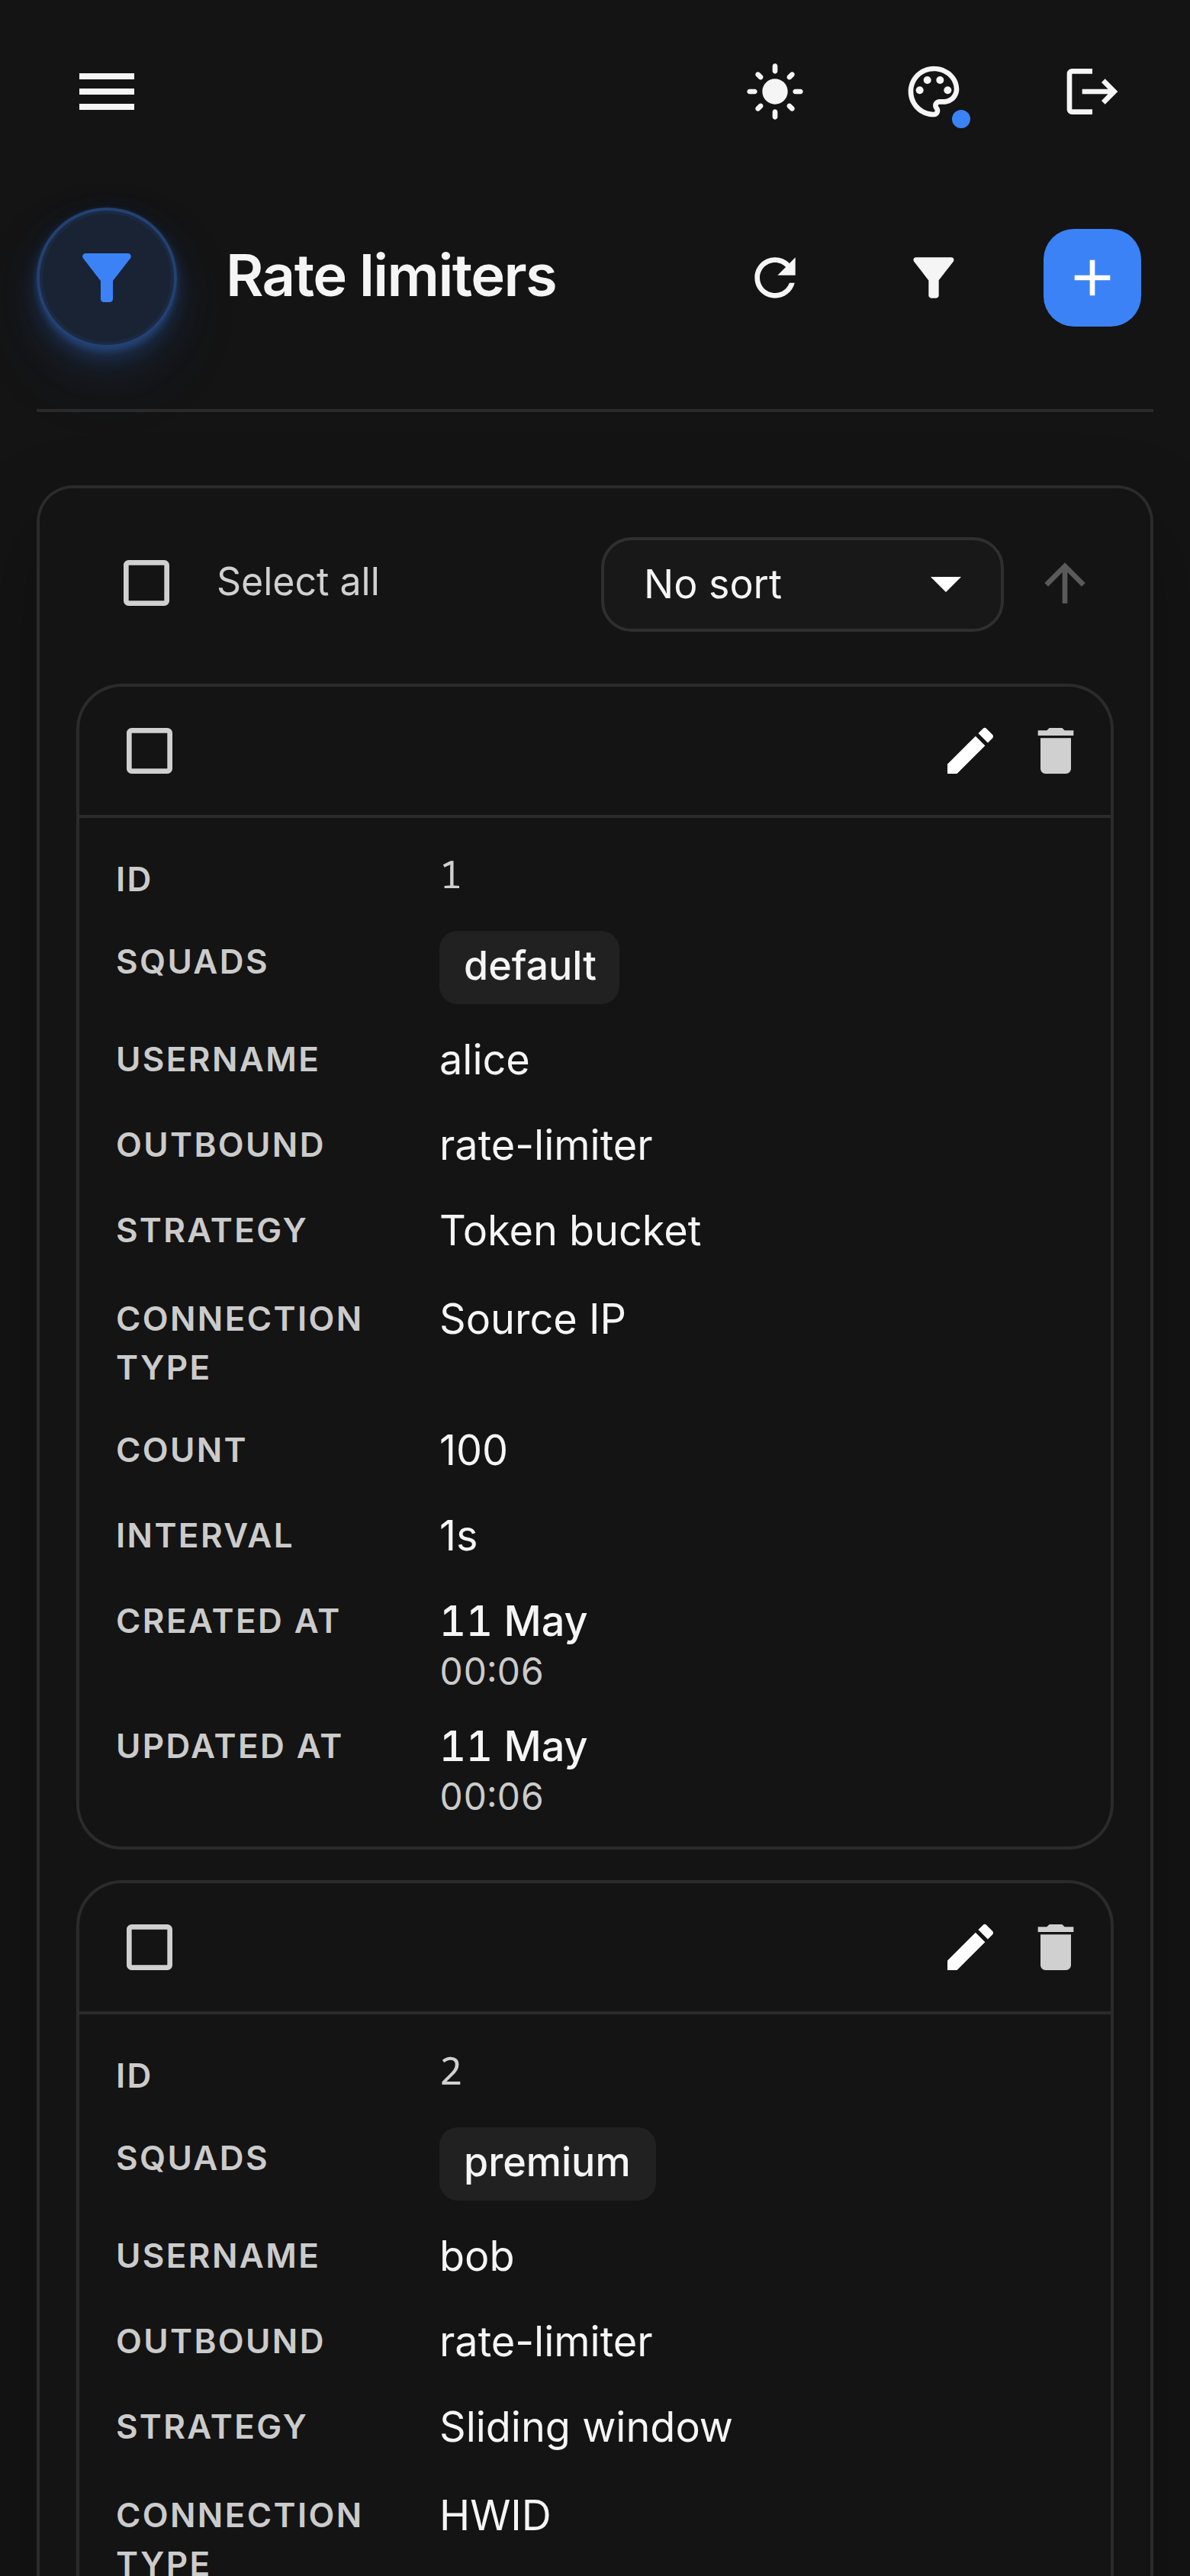1190x2576 pixels.
Task: Select the checkbox for bob's rate limiter
Action: tap(150, 1947)
